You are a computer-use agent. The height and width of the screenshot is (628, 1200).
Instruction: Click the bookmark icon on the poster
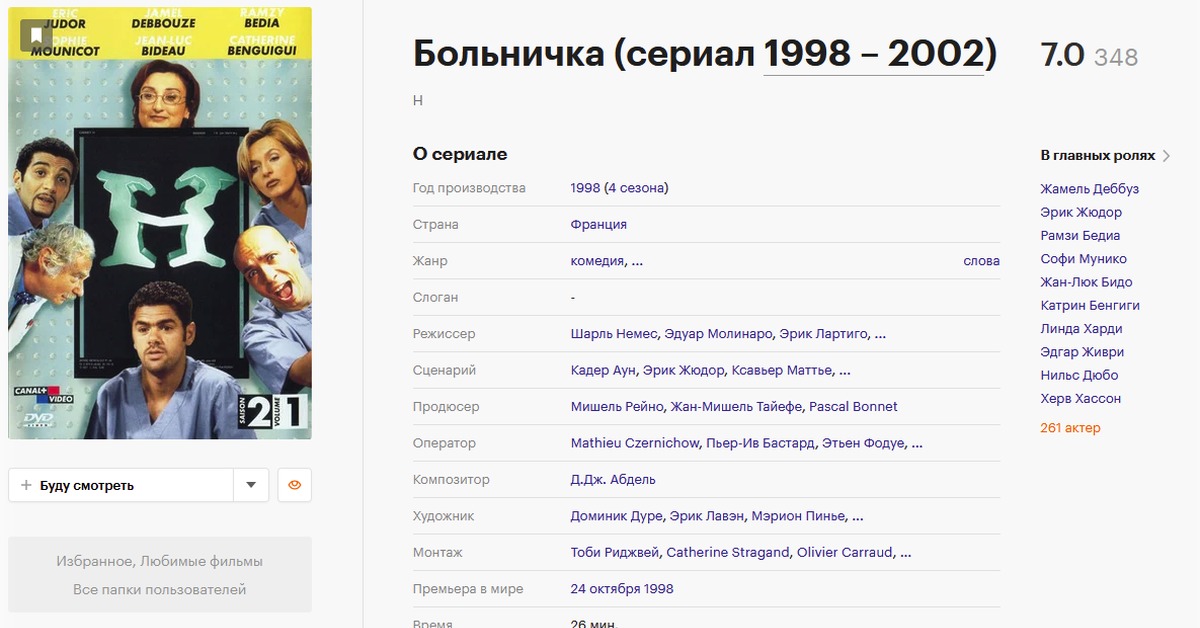point(36,36)
